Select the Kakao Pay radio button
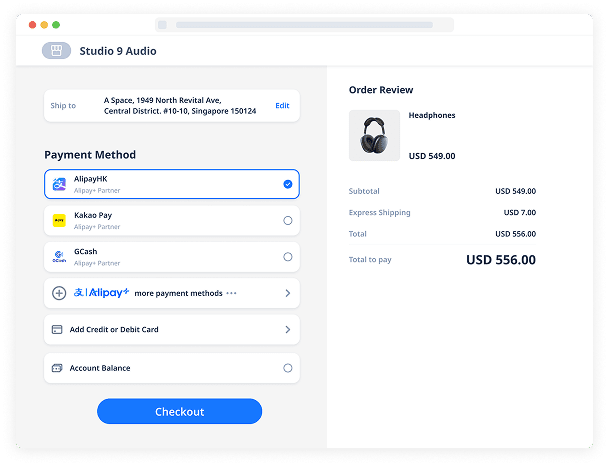This screenshot has height=466, width=609. [x=288, y=221]
